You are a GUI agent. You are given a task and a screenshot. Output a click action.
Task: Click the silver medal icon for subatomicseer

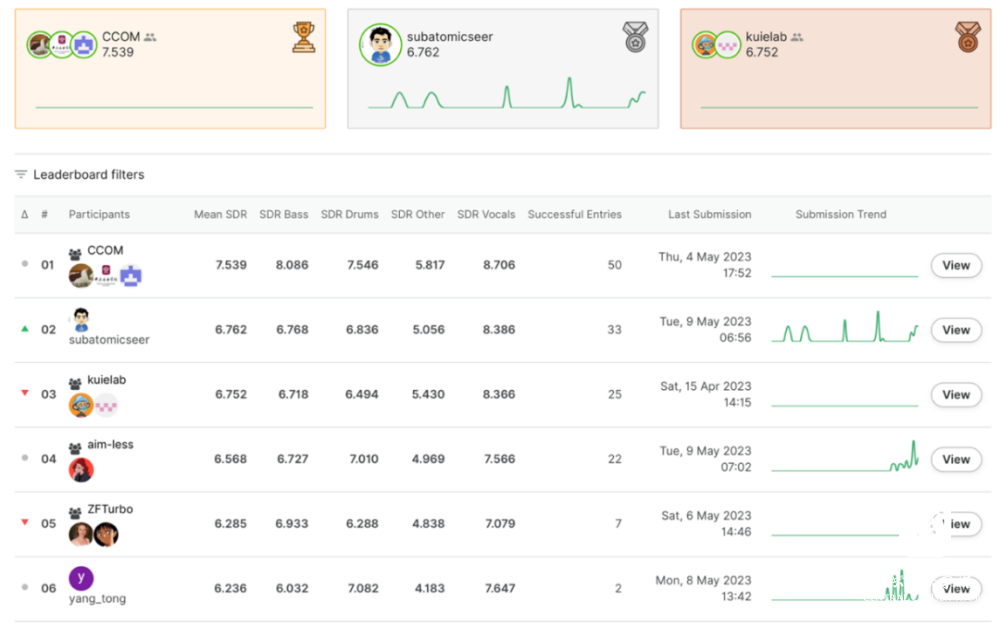634,37
